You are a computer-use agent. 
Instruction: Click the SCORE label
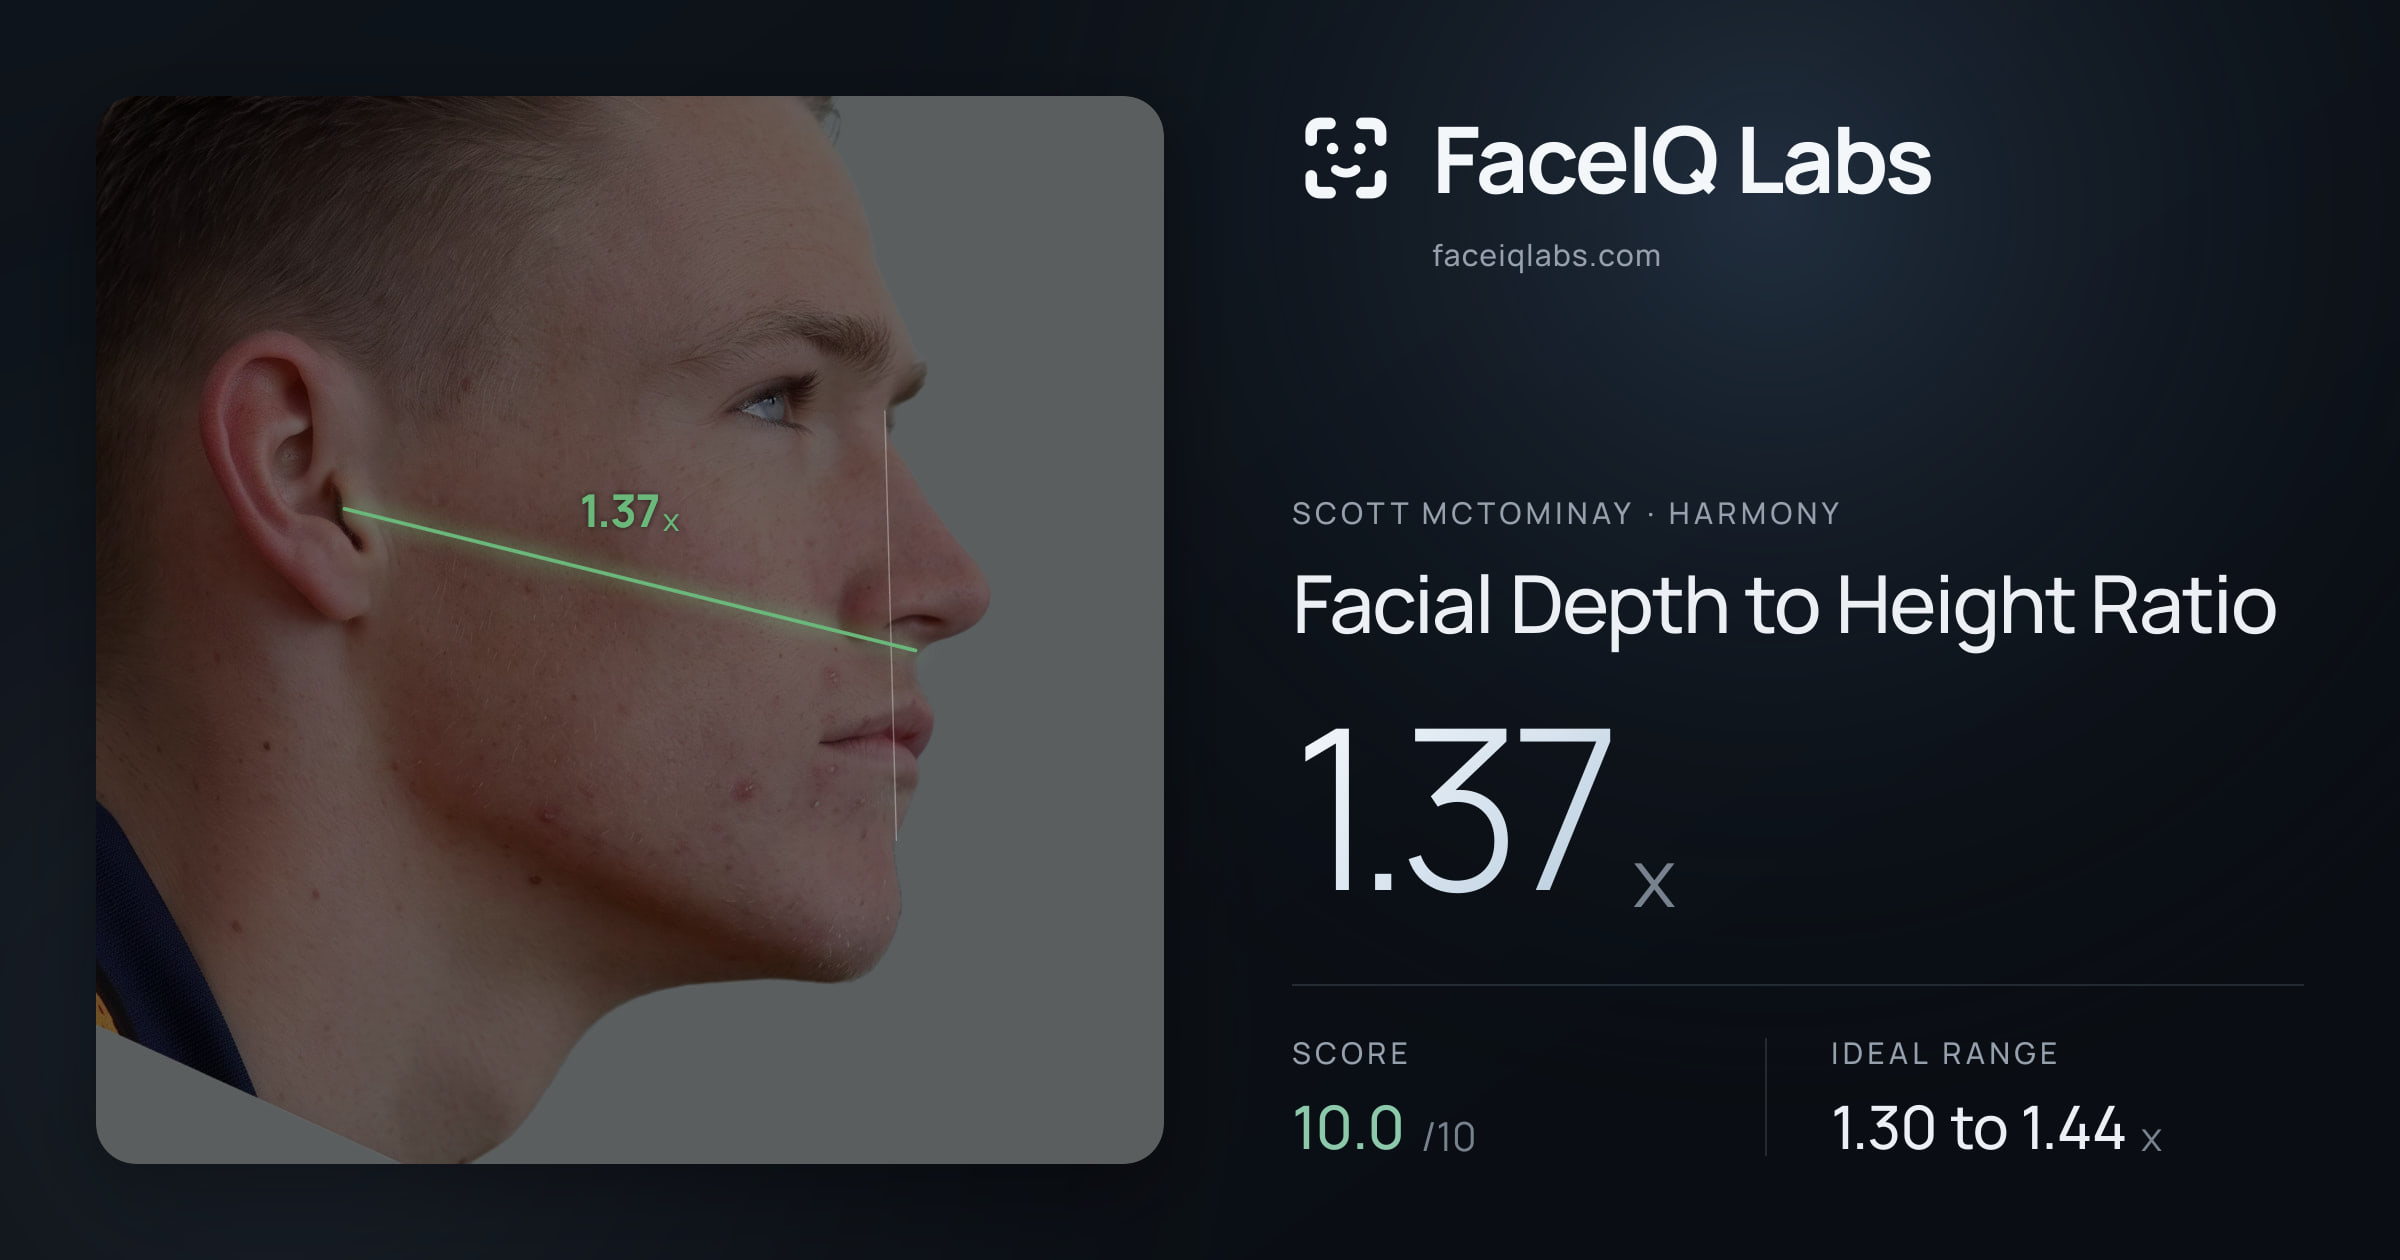[1350, 1053]
